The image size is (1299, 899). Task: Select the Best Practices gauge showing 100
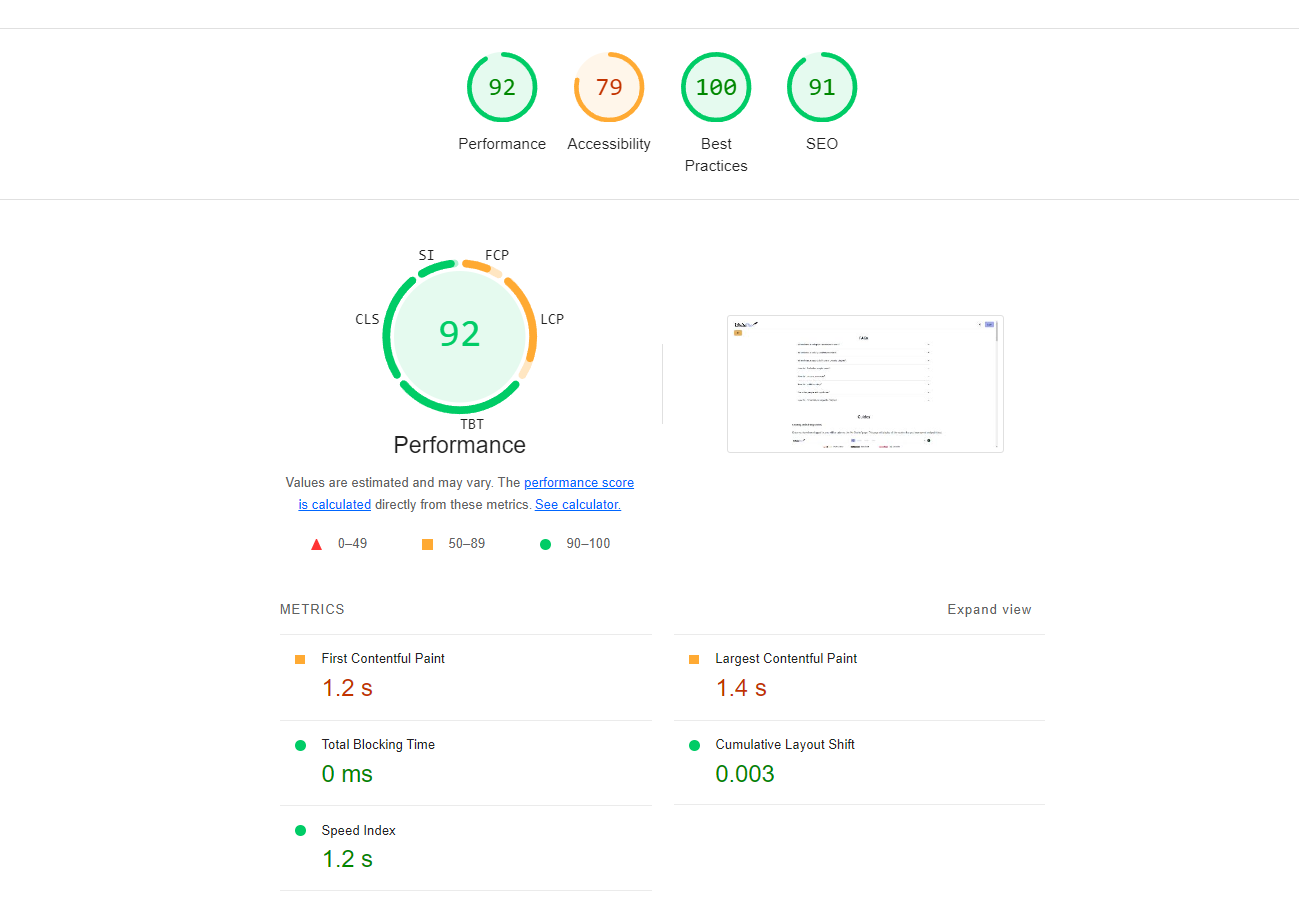[716, 88]
